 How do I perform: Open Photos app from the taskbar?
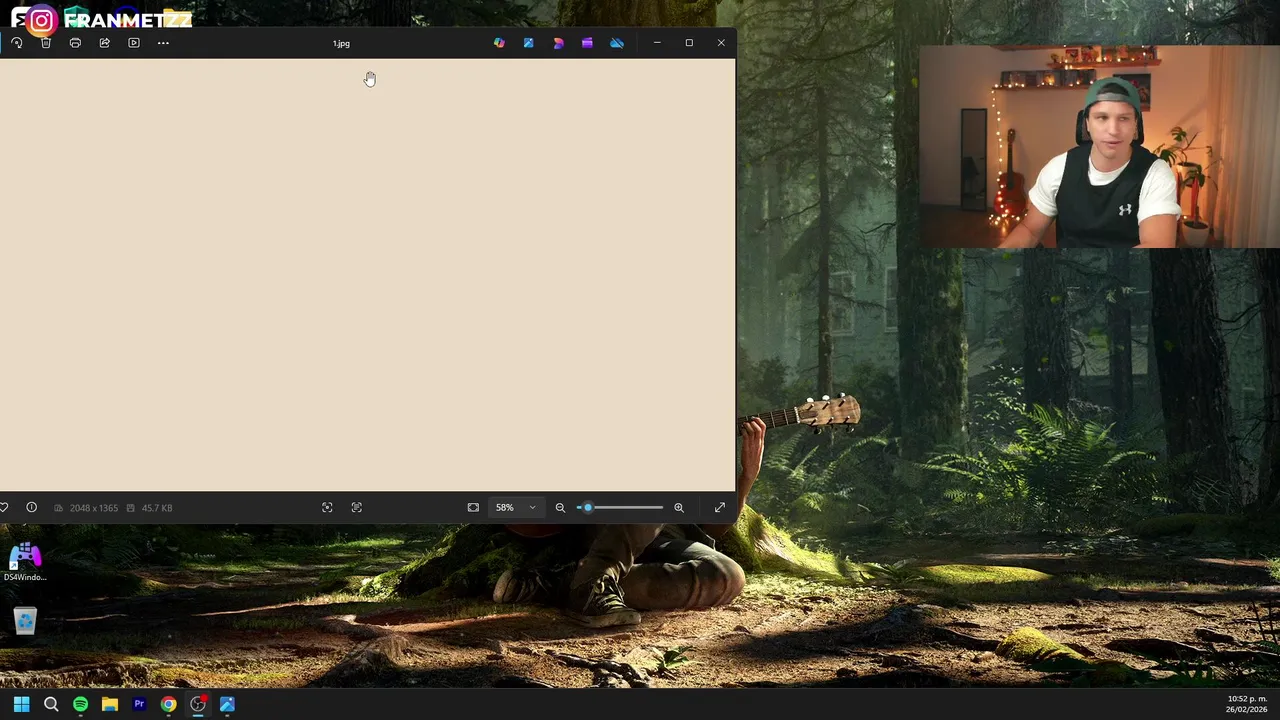click(x=227, y=704)
